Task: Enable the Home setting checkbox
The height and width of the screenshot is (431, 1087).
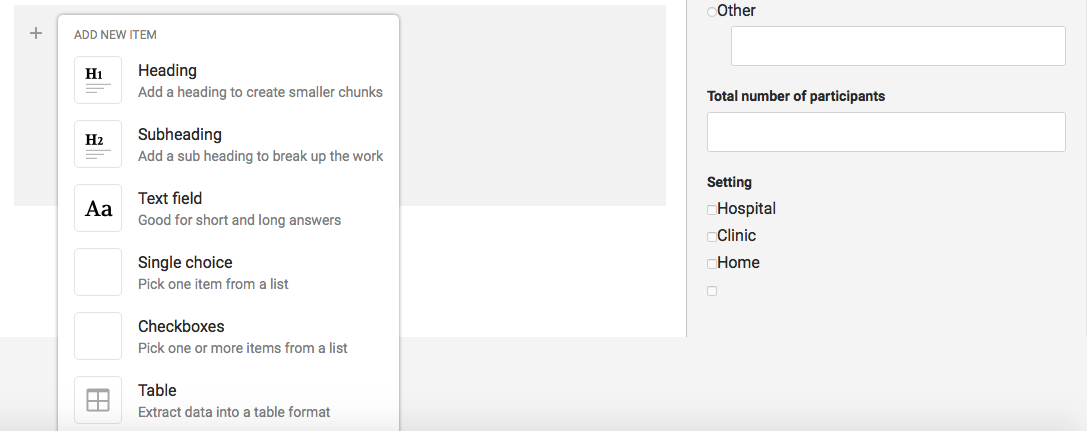Action: [712, 264]
